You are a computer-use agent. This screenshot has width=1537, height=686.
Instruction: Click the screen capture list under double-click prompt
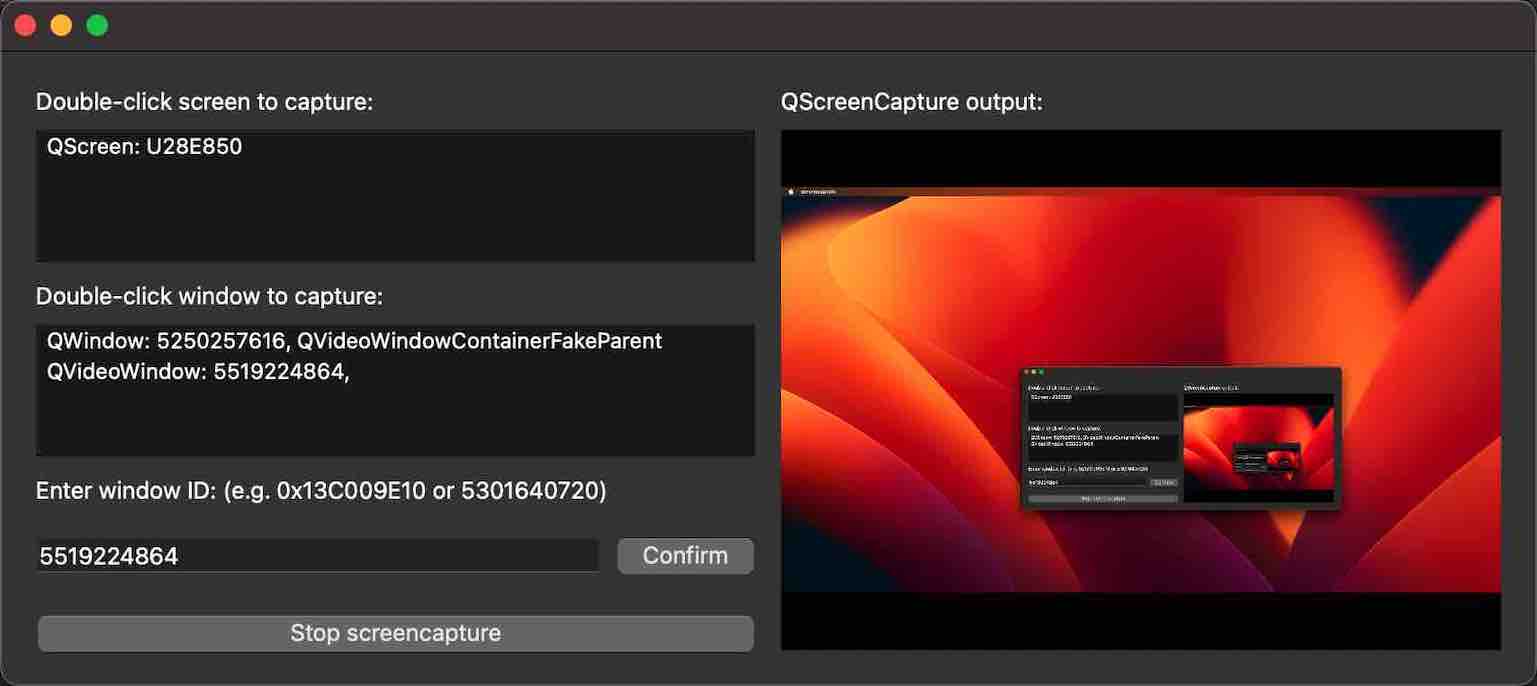click(396, 195)
